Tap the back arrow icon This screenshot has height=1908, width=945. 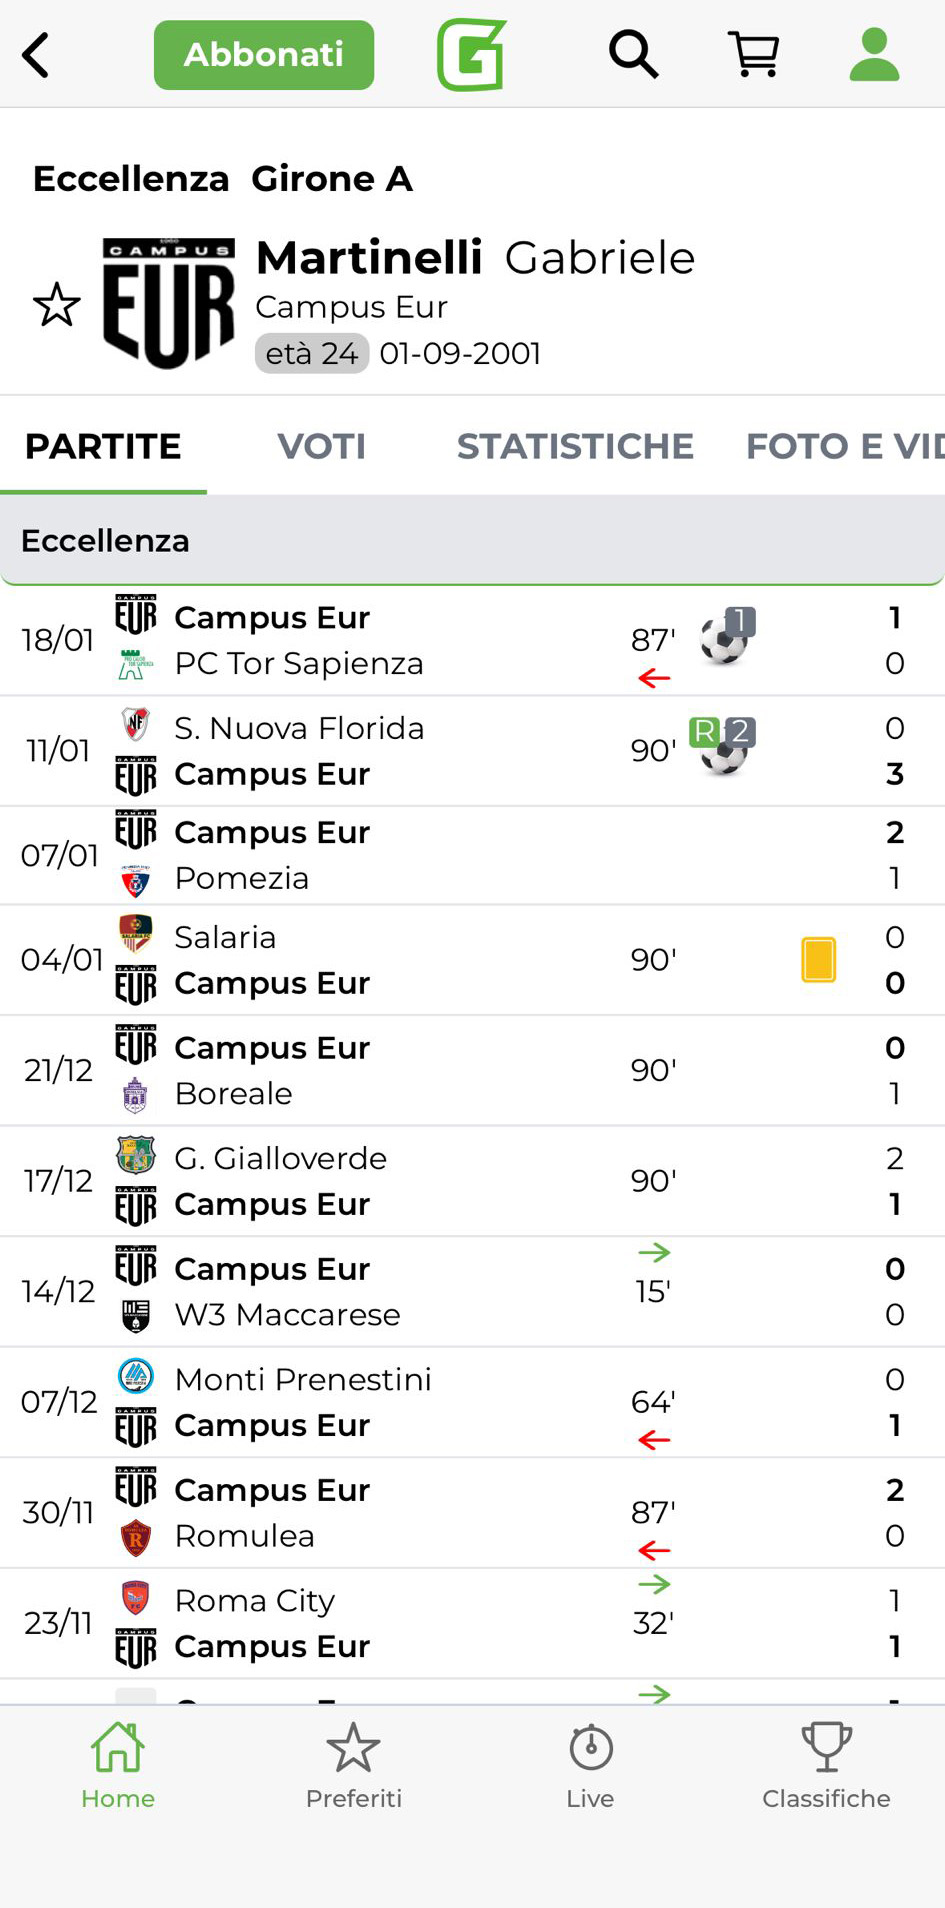coord(36,55)
